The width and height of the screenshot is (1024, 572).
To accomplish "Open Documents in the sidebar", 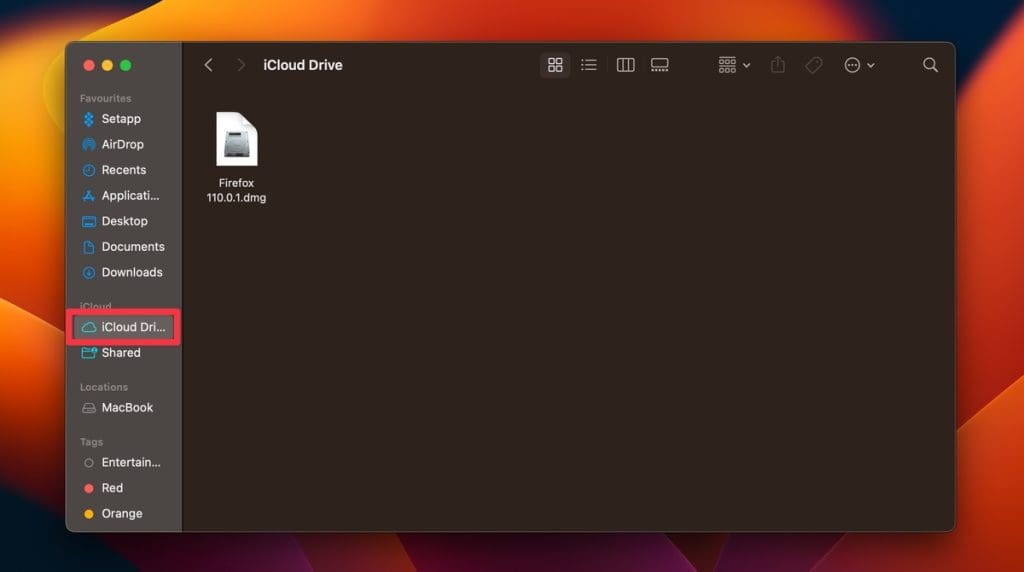I will [x=123, y=246].
